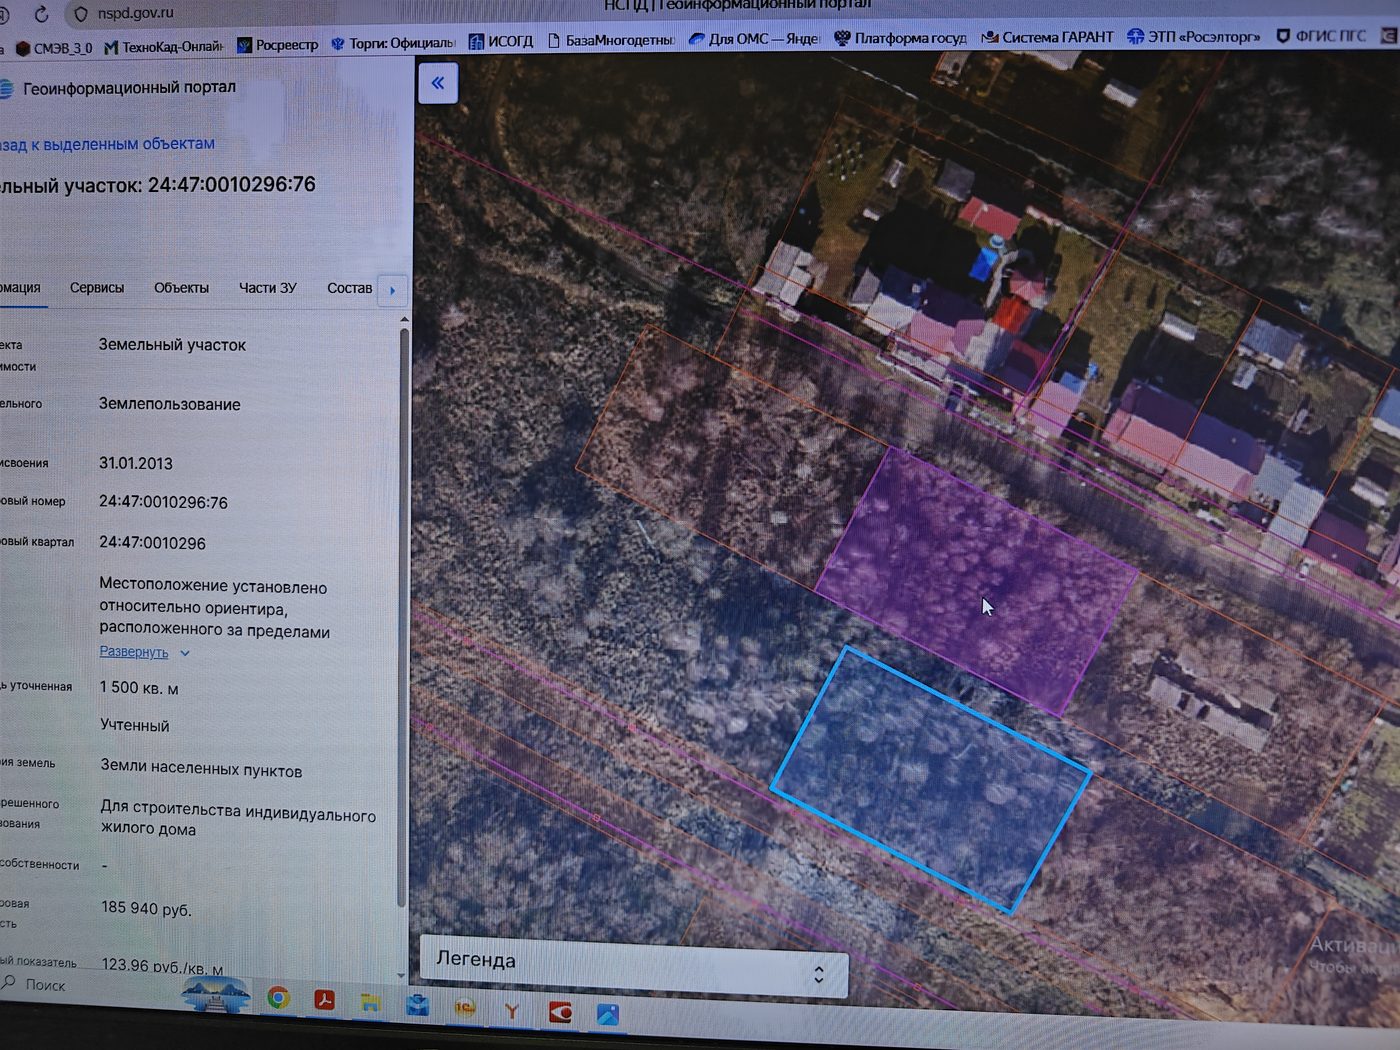
Task: Click the 123.96 руб./кв. м value
Action: pos(162,966)
